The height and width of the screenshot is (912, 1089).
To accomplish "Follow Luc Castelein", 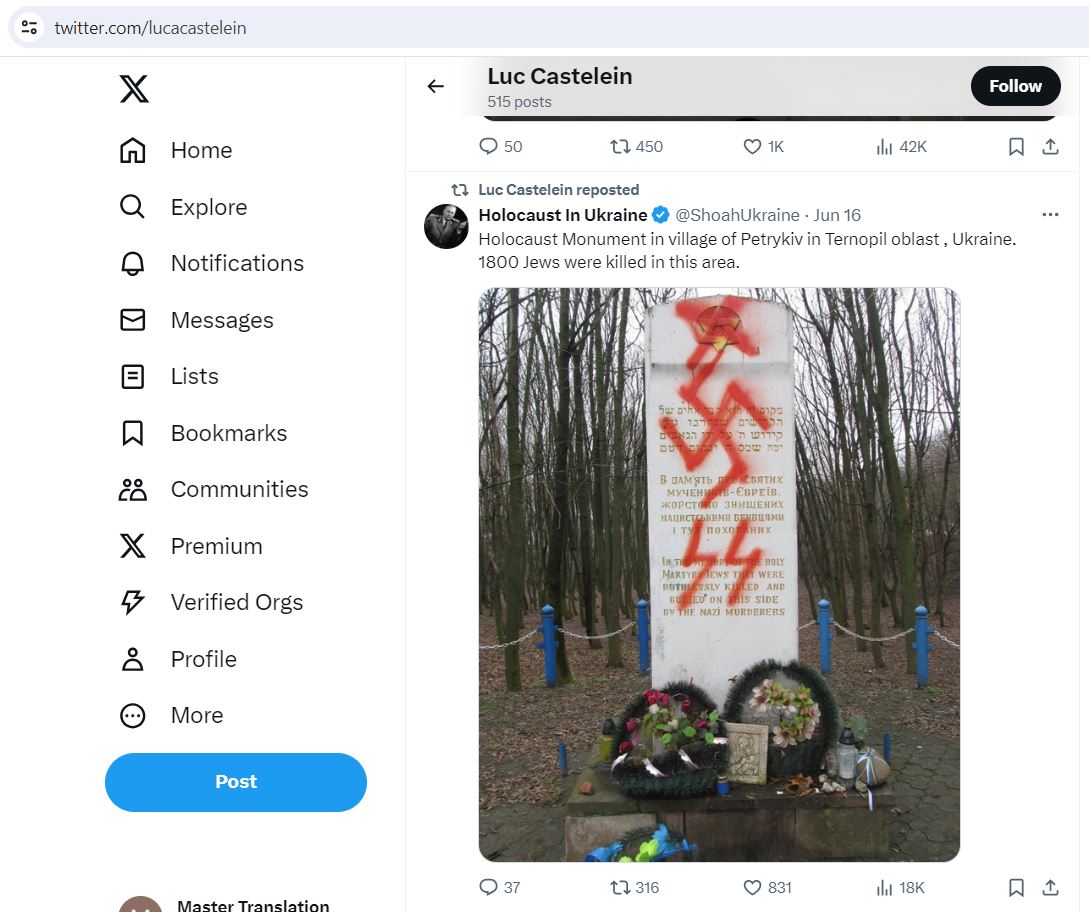I will [x=1015, y=86].
